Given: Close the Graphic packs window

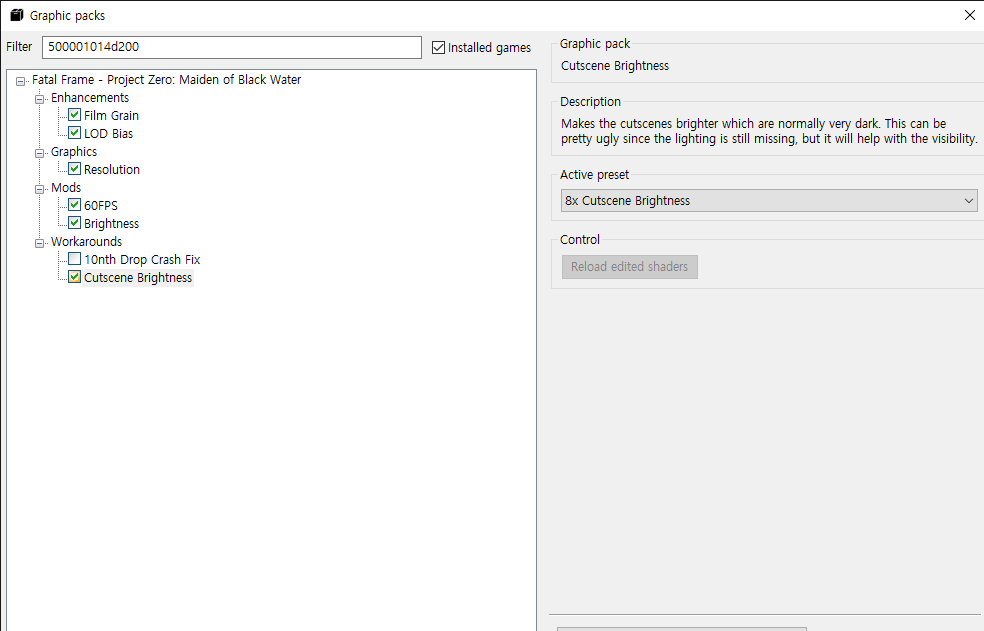Looking at the screenshot, I should pyautogui.click(x=970, y=15).
